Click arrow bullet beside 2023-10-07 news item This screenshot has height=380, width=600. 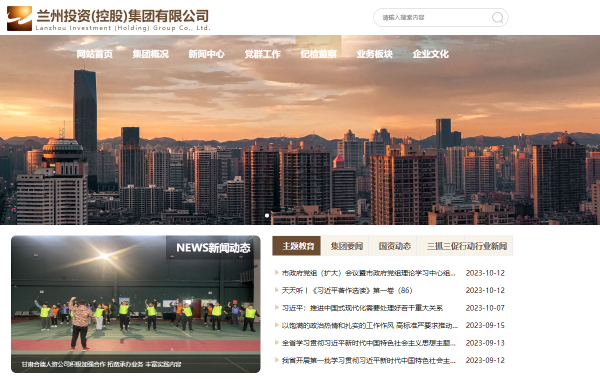pyautogui.click(x=277, y=307)
